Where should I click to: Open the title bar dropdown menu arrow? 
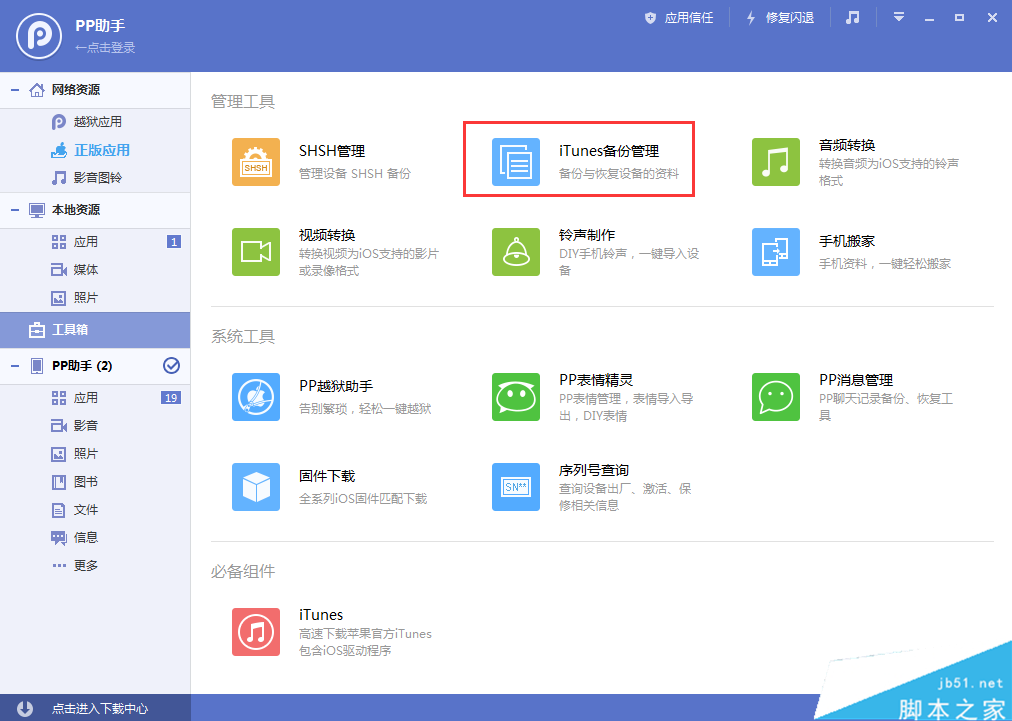(899, 17)
